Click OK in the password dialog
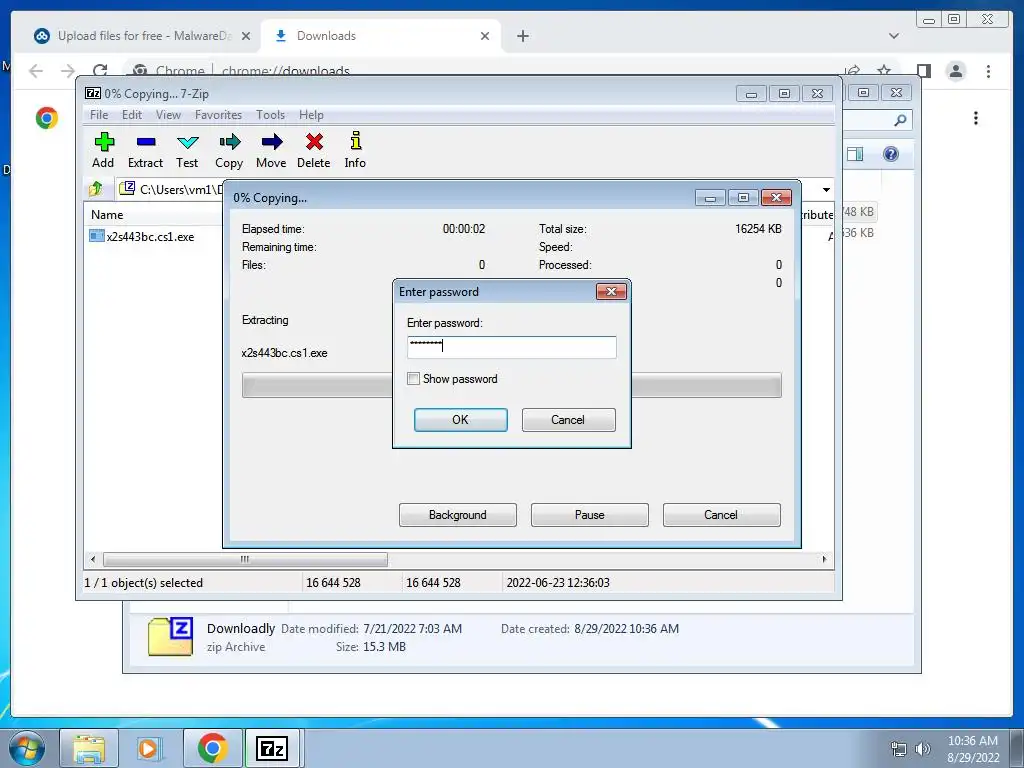 coord(460,420)
